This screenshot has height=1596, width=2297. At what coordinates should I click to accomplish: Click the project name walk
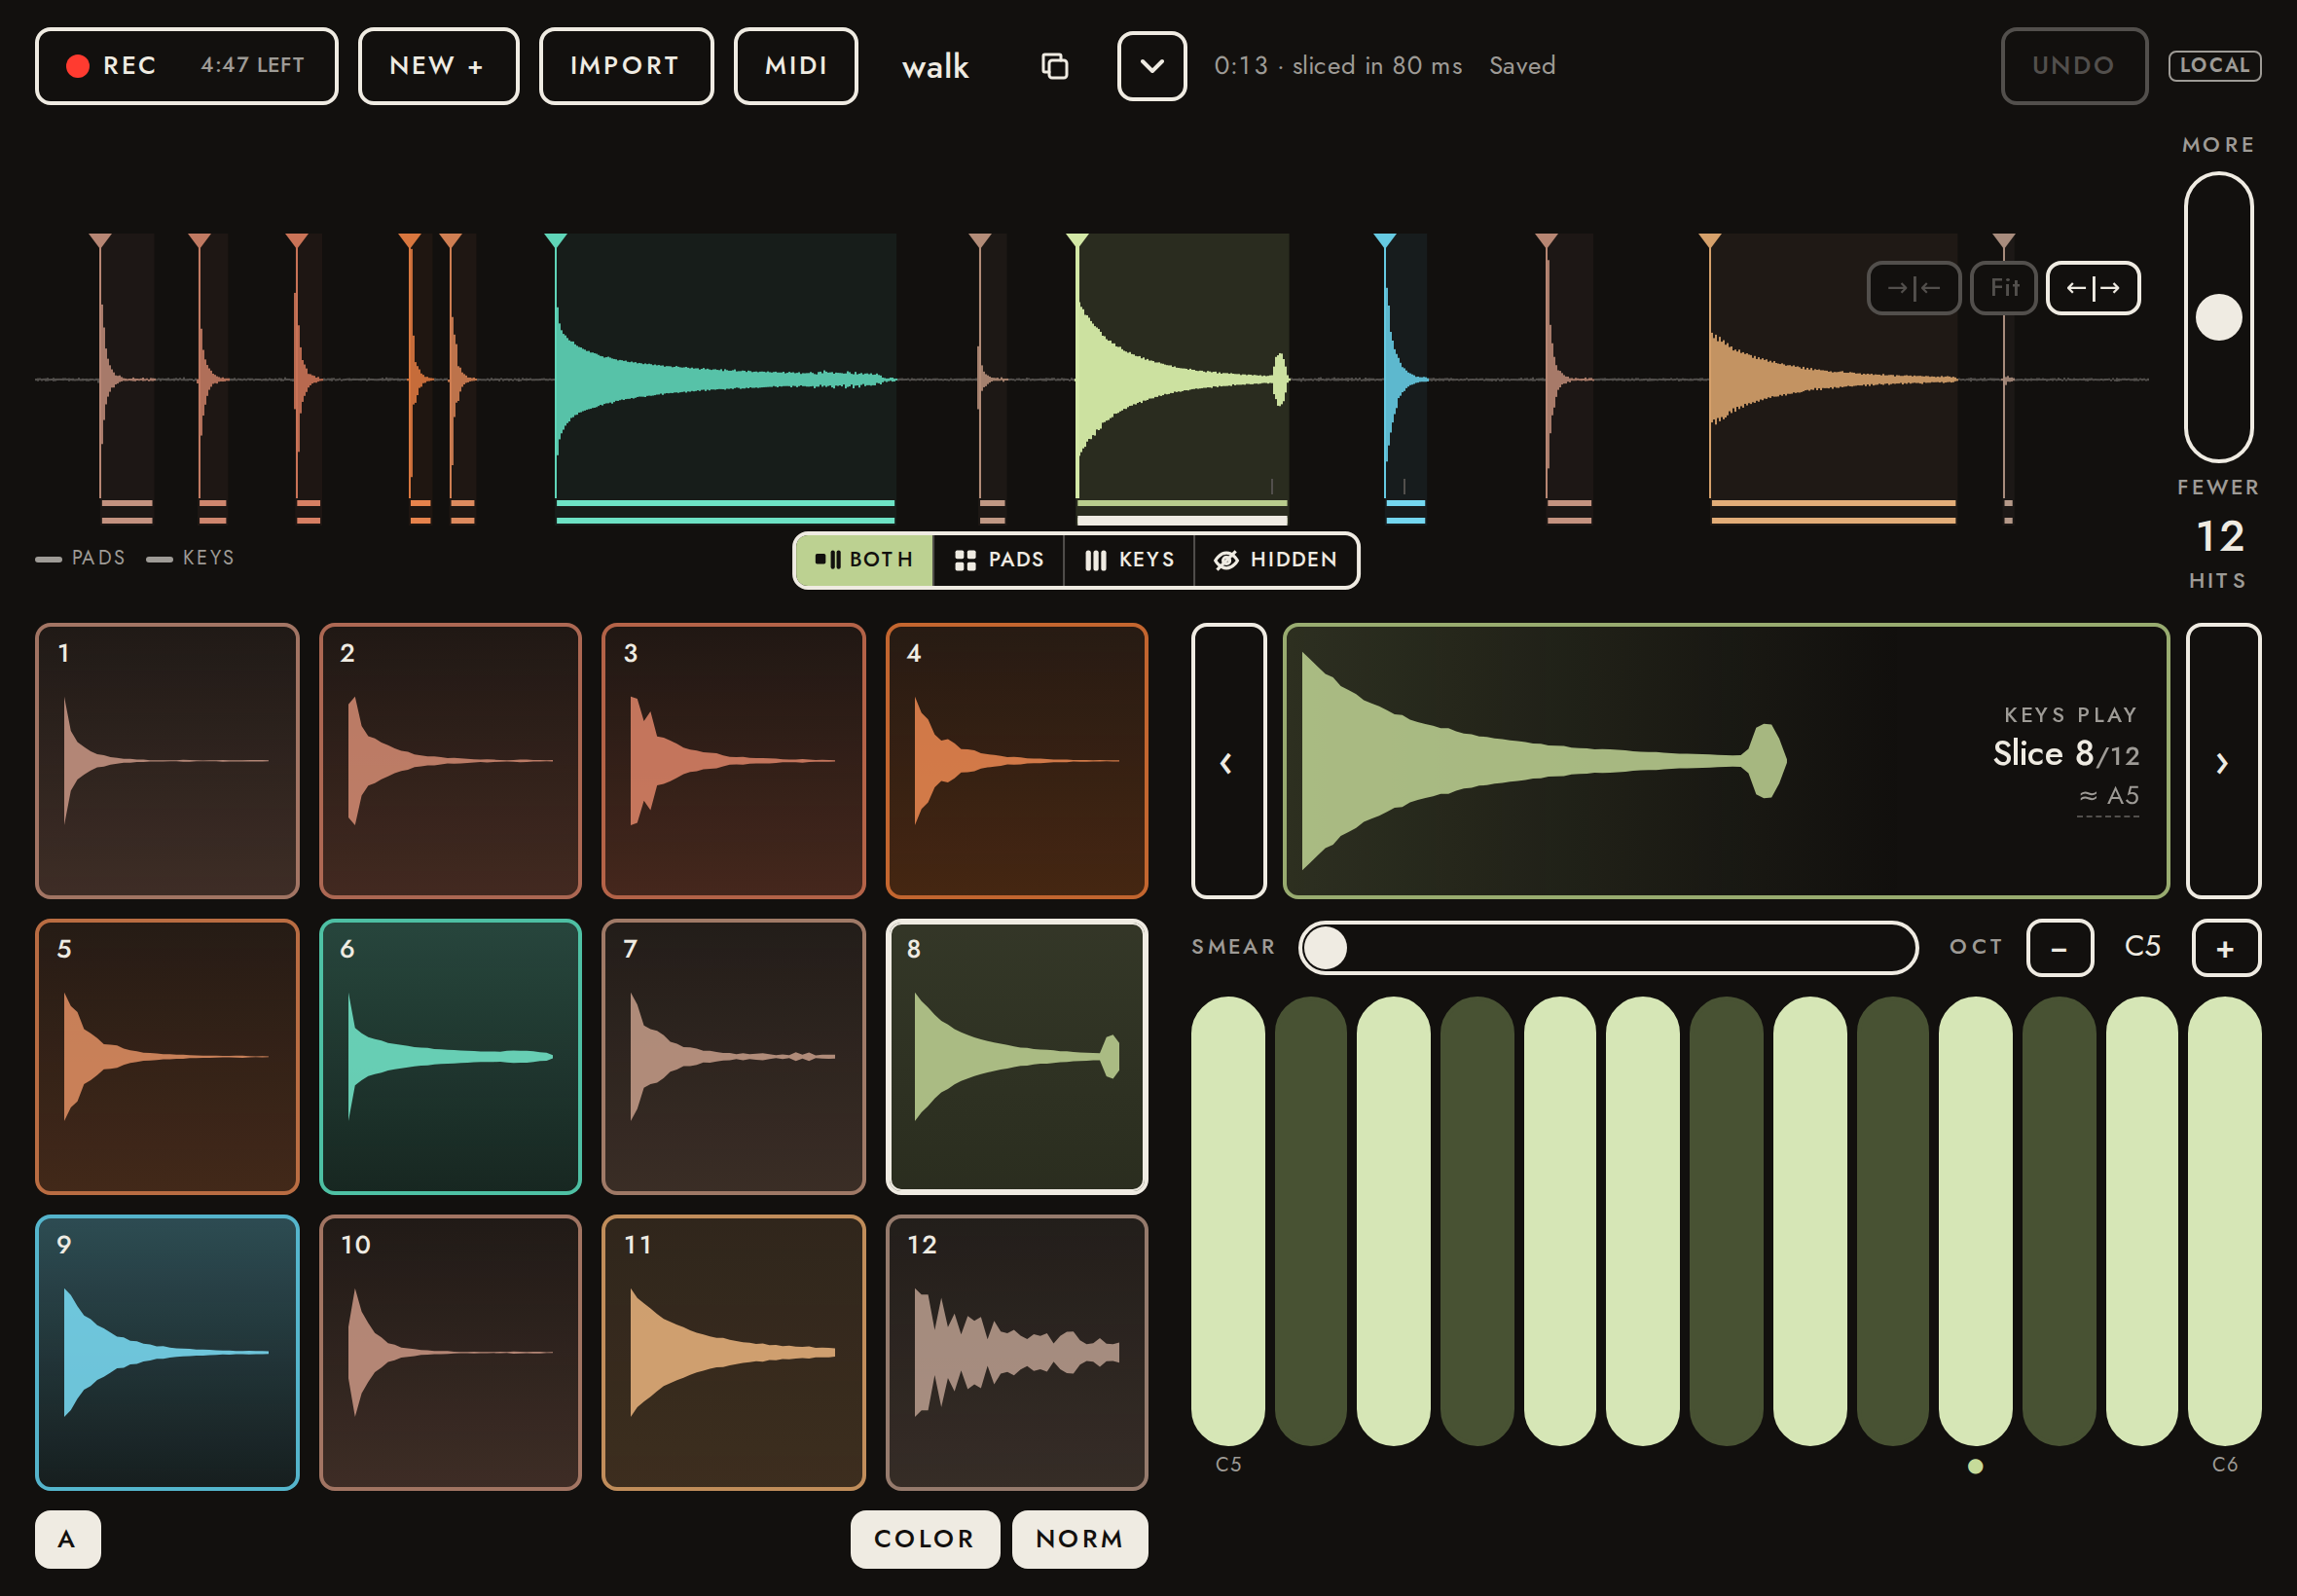pos(935,66)
